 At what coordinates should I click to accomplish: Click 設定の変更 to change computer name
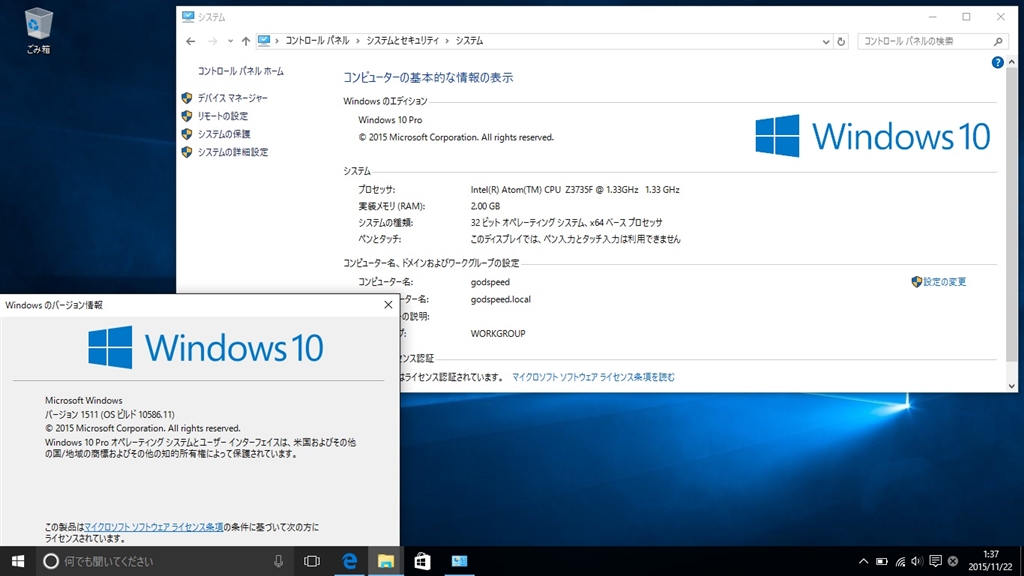point(944,282)
